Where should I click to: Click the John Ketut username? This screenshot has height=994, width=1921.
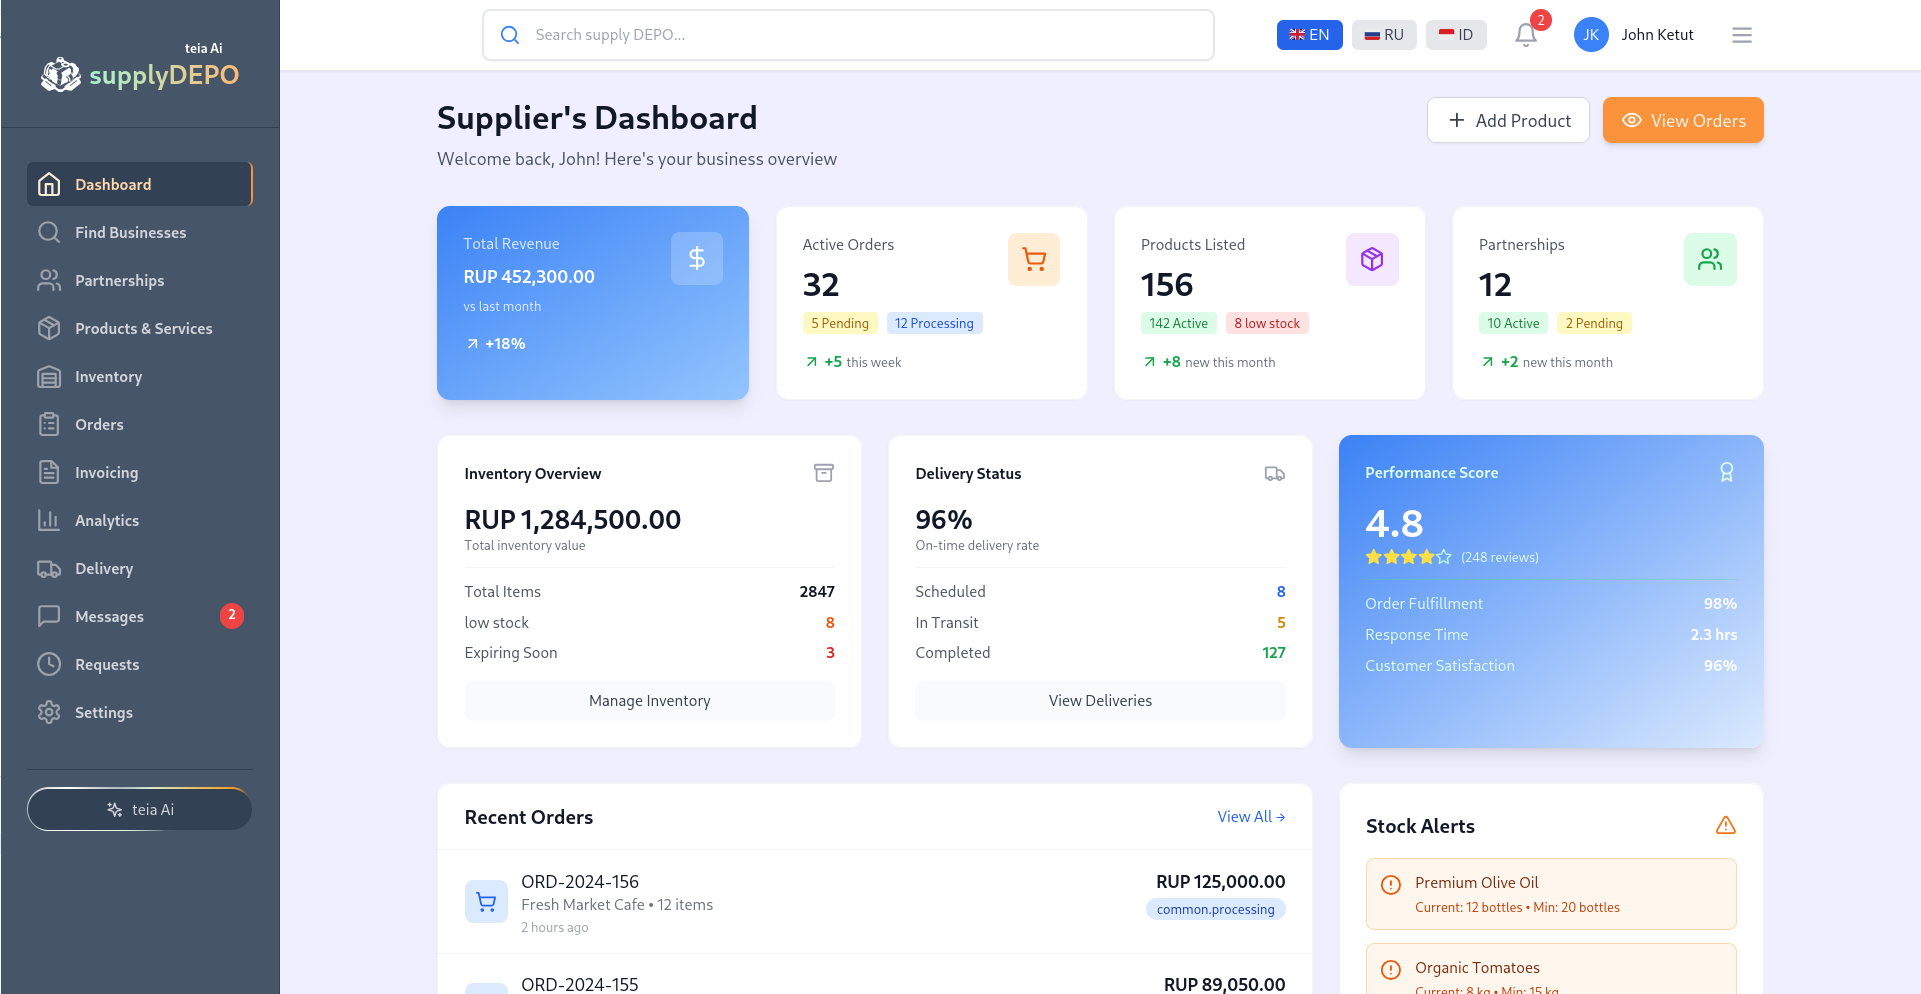point(1657,35)
